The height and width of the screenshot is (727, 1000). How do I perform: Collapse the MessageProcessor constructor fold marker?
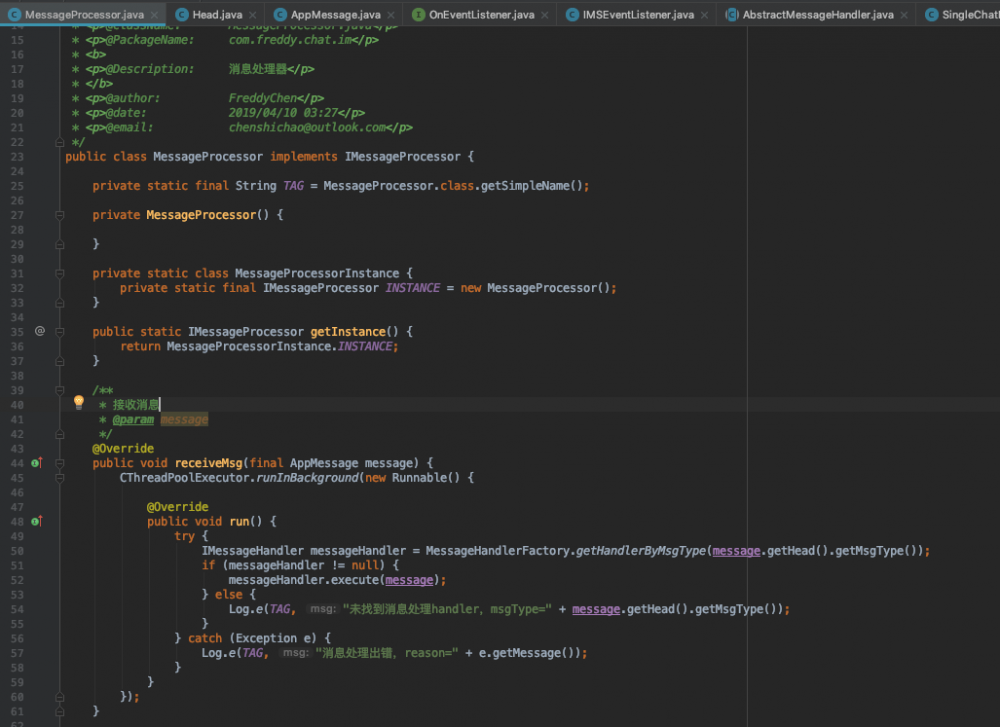point(59,214)
